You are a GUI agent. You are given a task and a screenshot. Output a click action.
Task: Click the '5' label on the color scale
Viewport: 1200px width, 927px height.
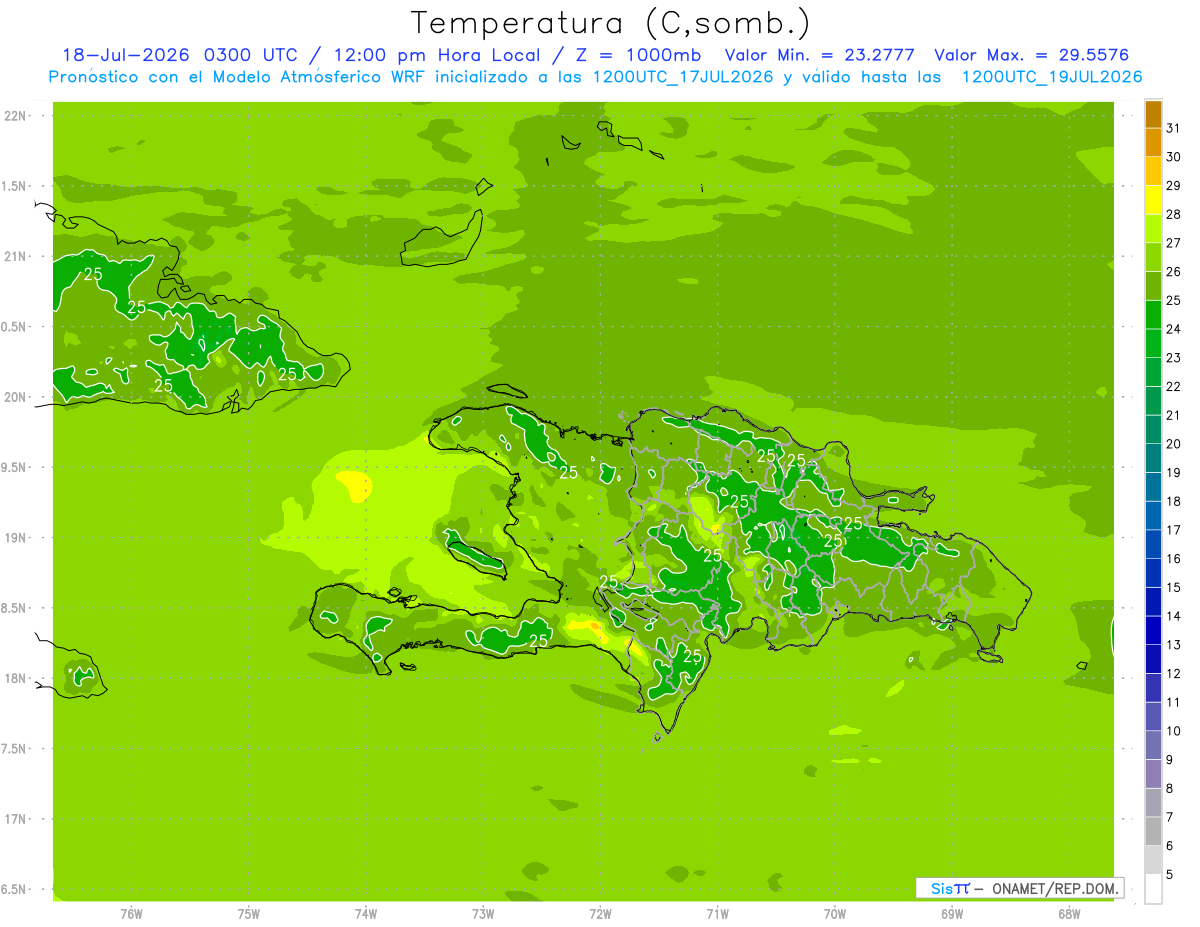coord(1169,875)
